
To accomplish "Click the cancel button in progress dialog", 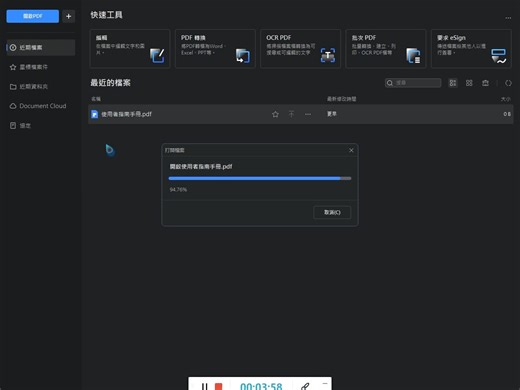I will pyautogui.click(x=332, y=212).
